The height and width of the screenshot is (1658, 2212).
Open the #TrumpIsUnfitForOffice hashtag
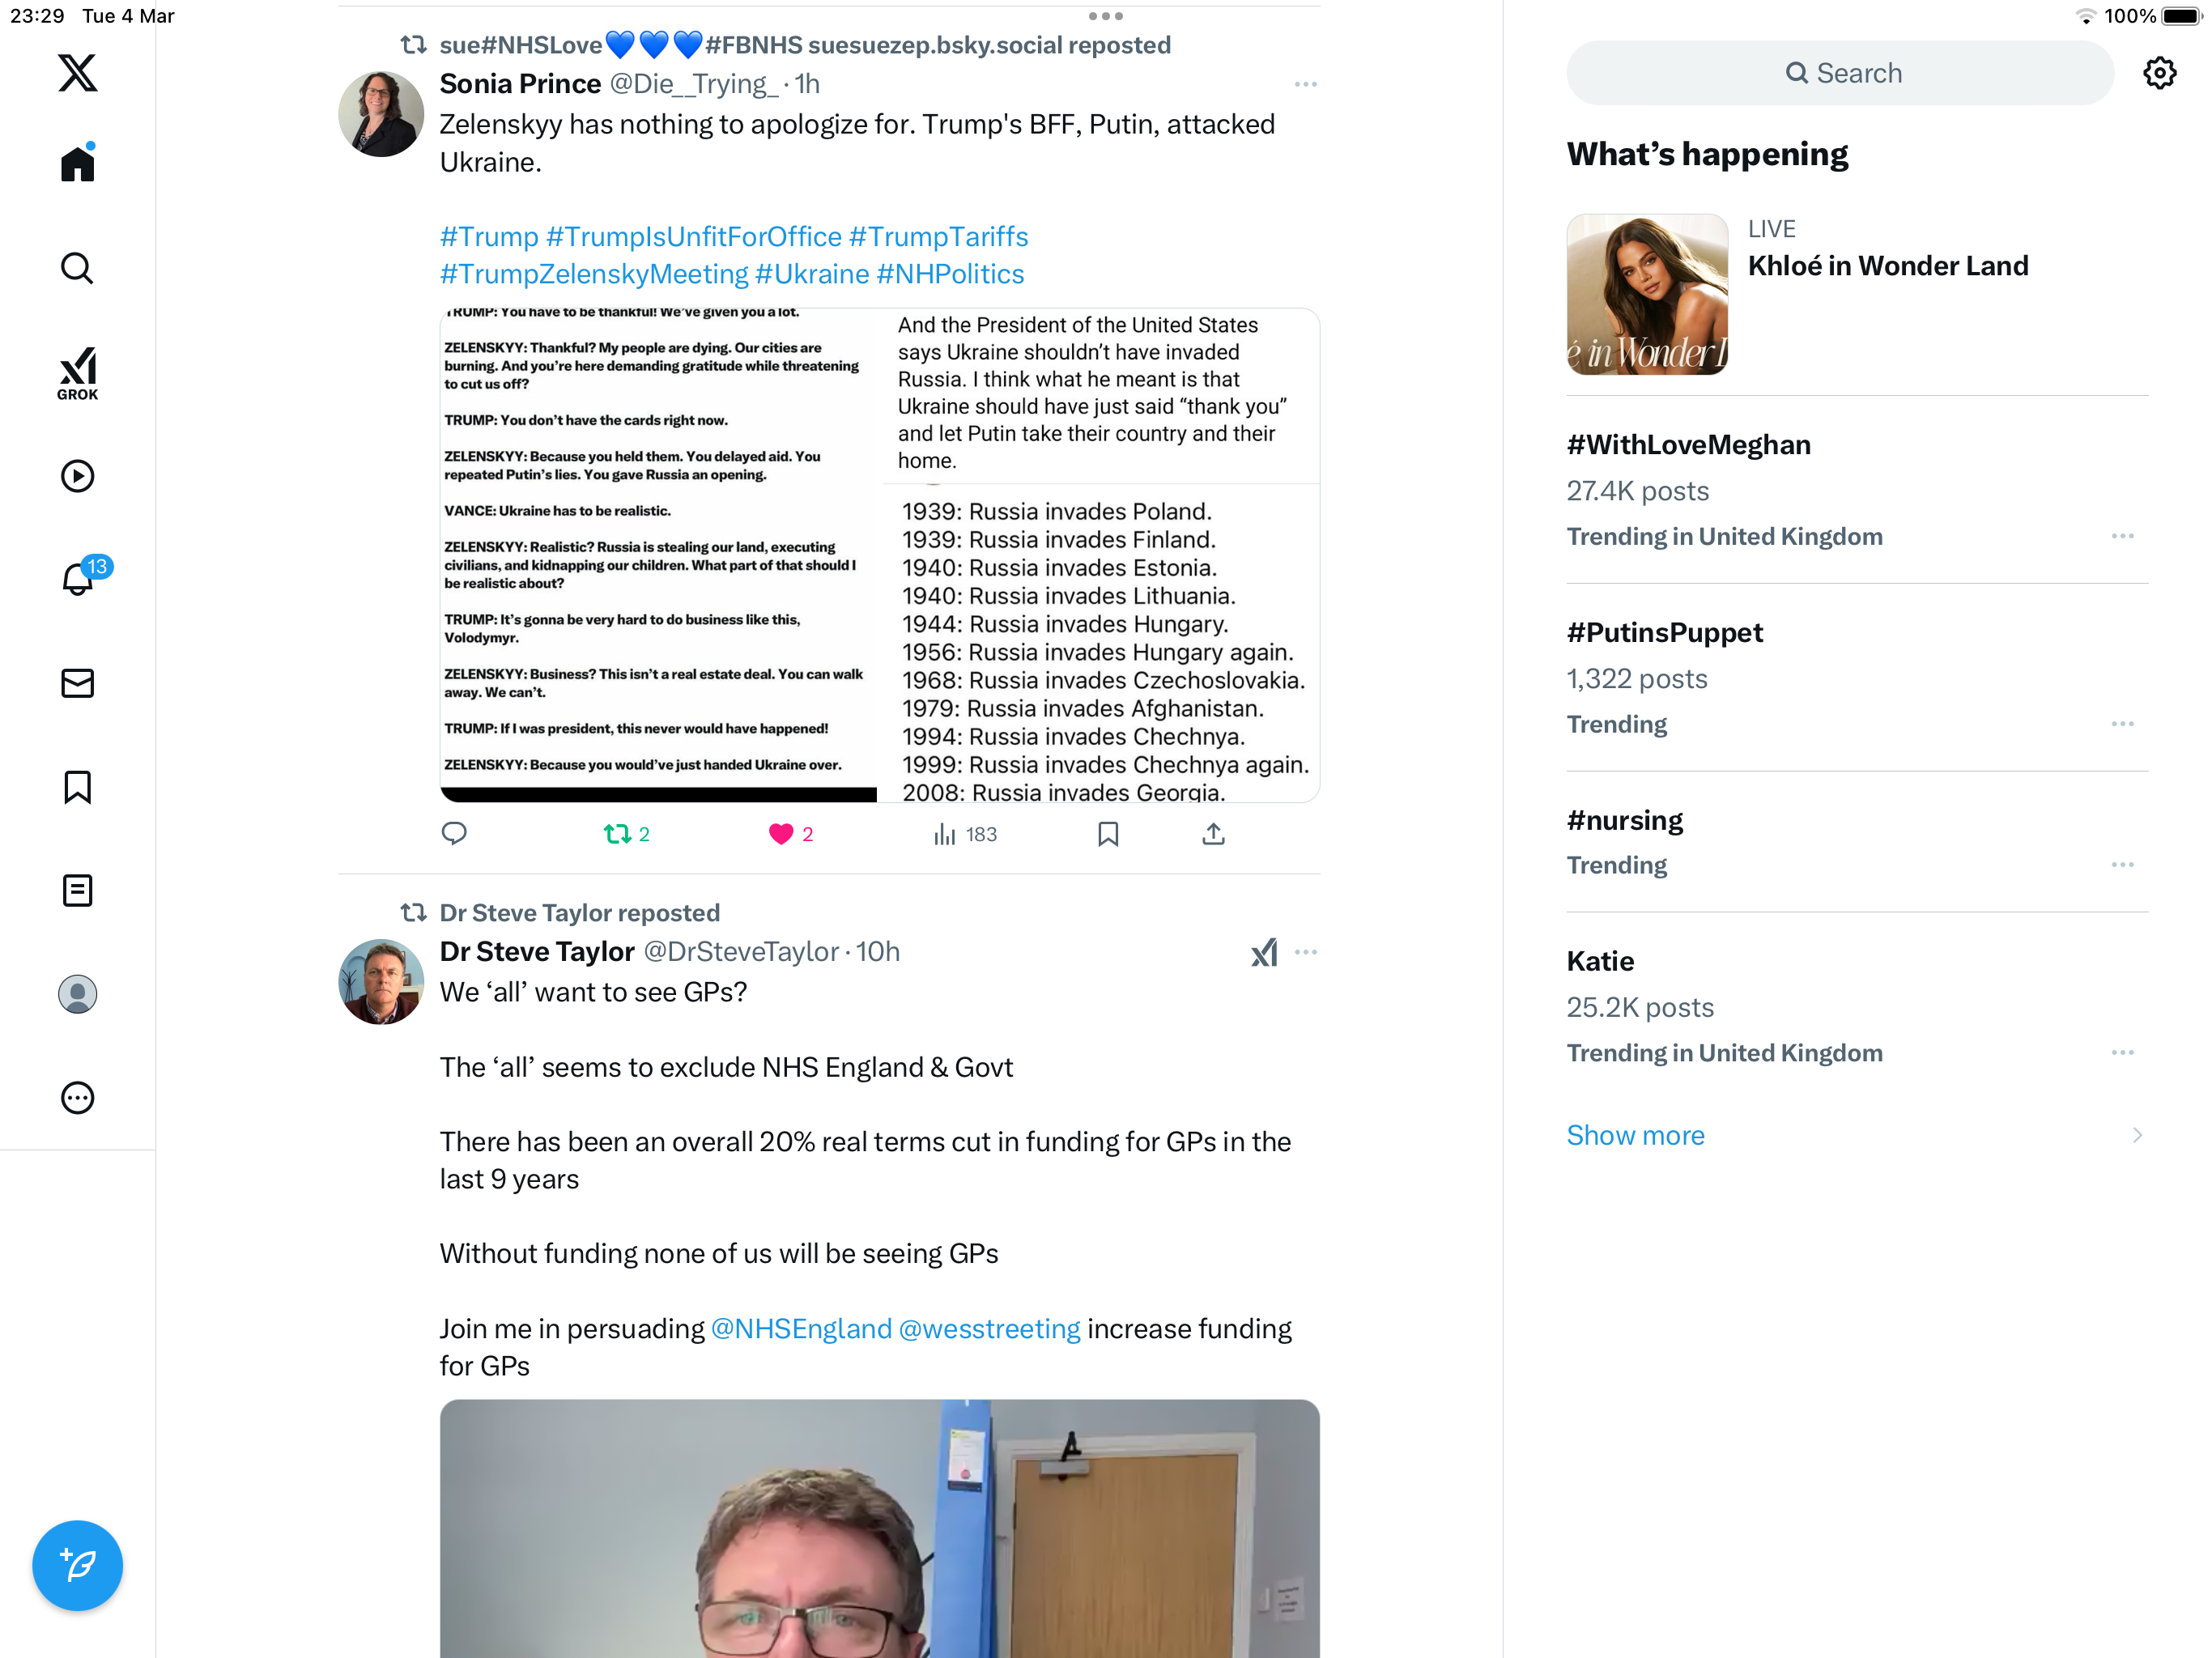pos(693,237)
